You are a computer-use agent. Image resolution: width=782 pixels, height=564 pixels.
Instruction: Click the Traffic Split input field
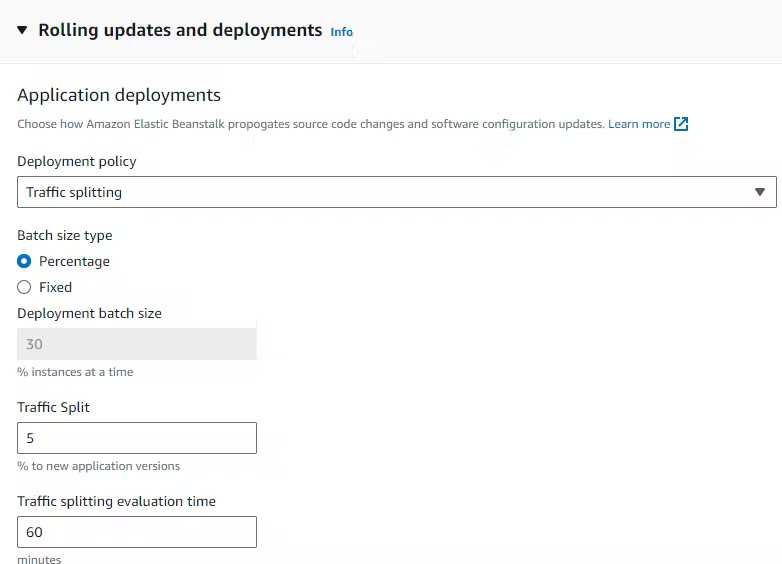click(x=137, y=438)
